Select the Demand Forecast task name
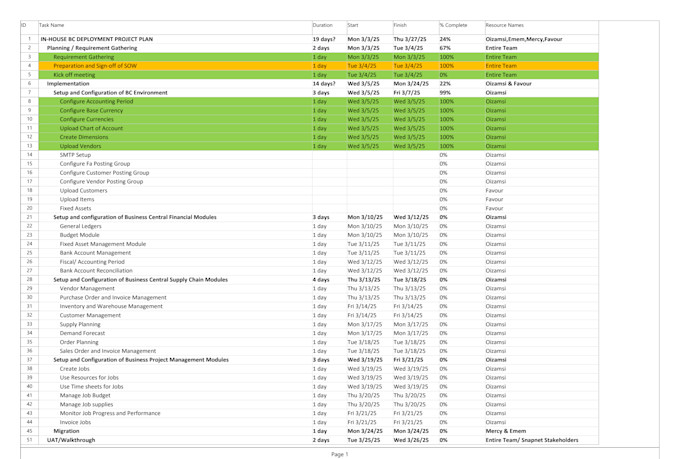The image size is (680, 459). 82,333
